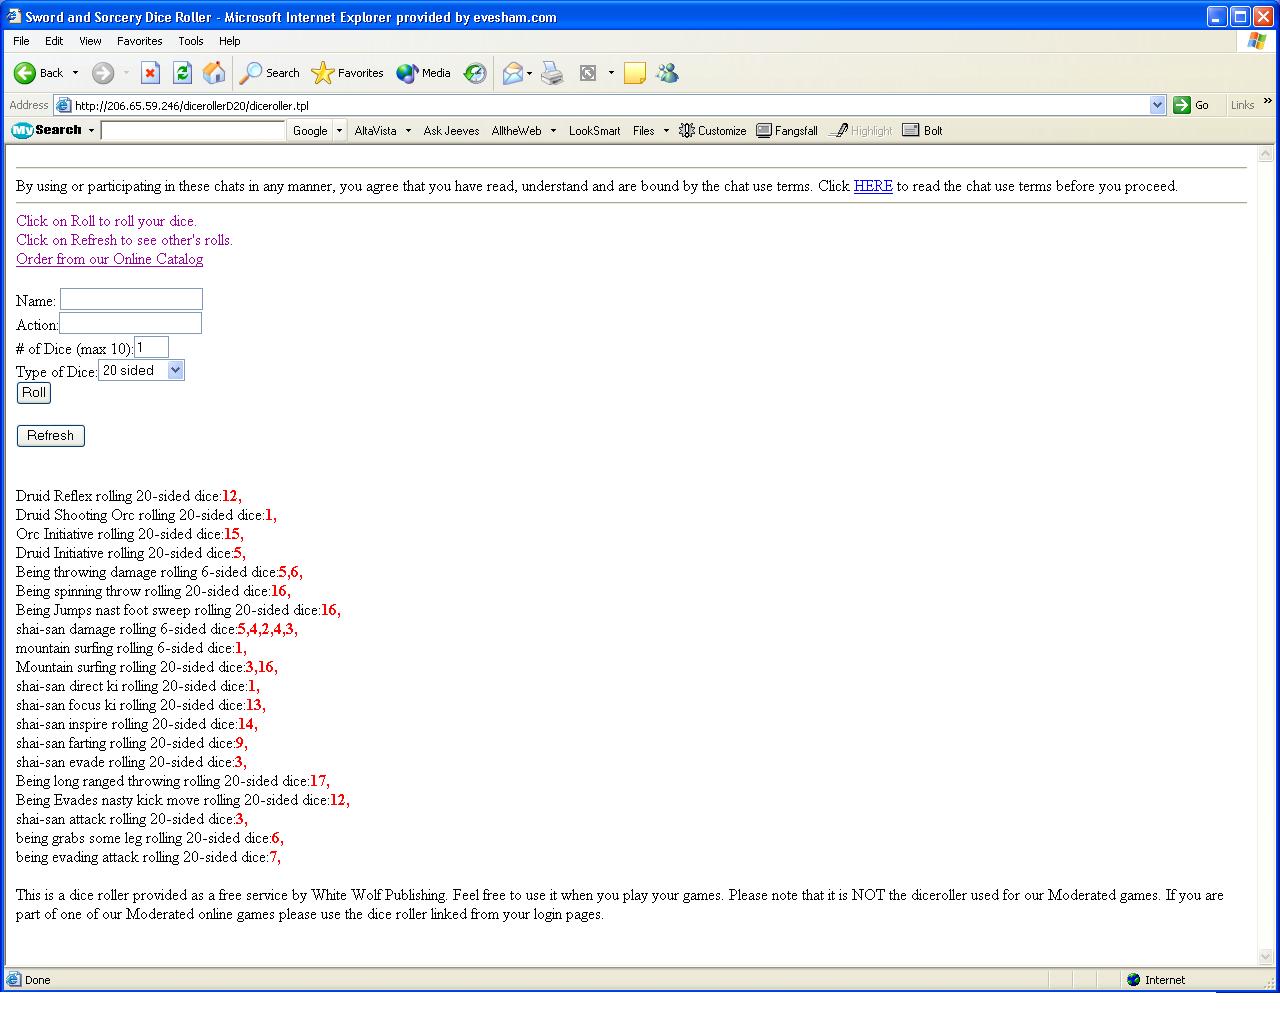This screenshot has height=1024, width=1280.
Task: Open the Tools menu
Action: (190, 41)
